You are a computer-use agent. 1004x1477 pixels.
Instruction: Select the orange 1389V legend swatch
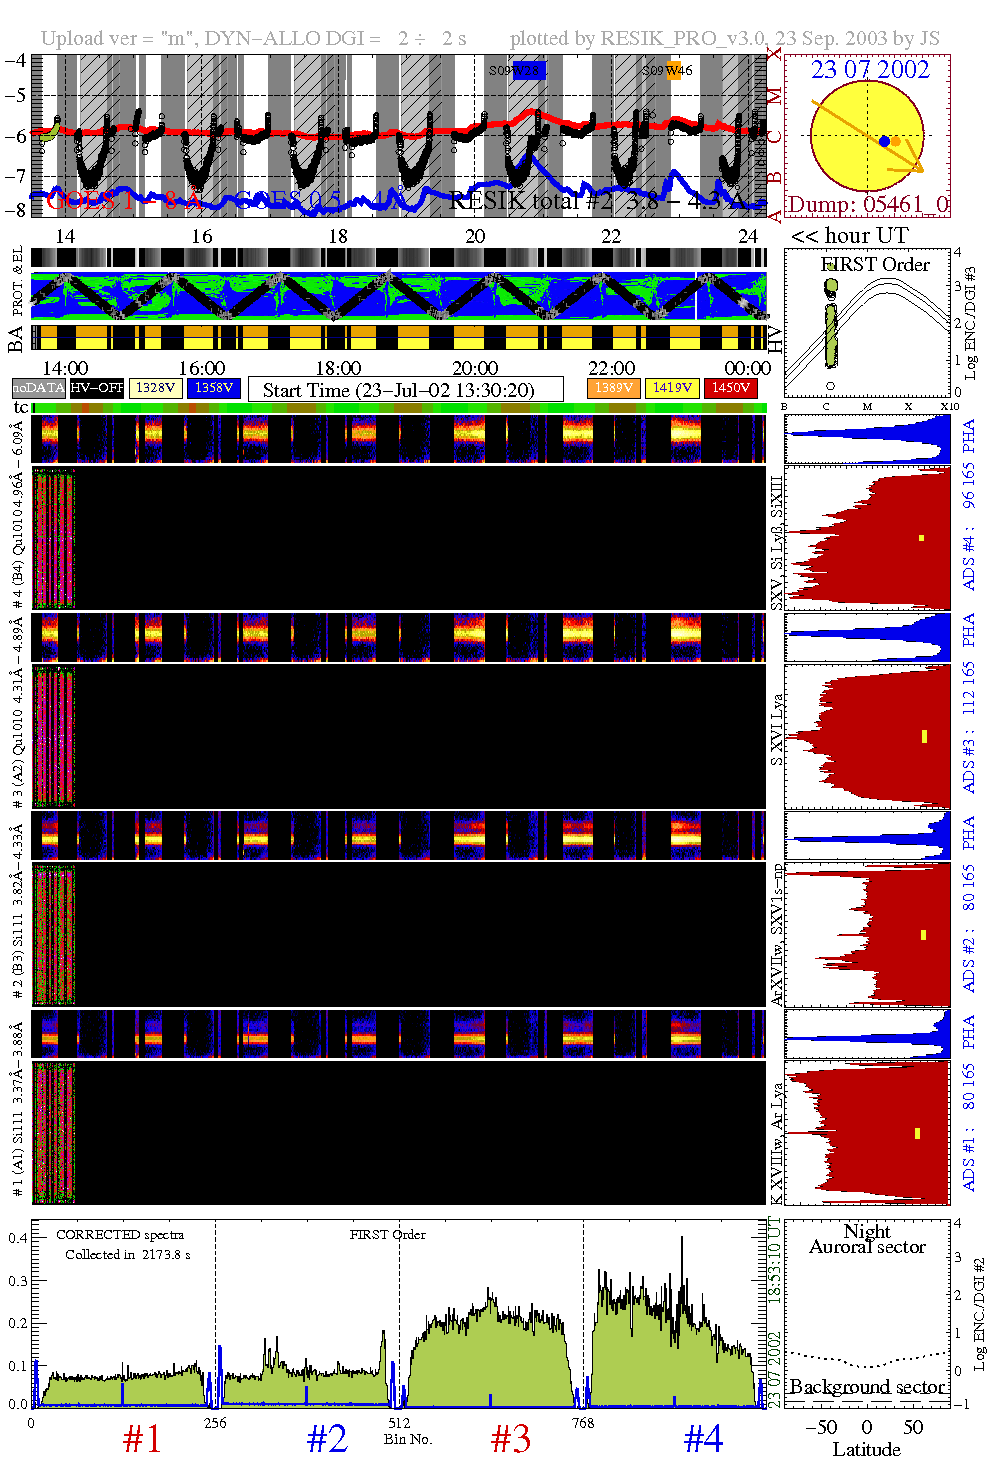point(613,388)
